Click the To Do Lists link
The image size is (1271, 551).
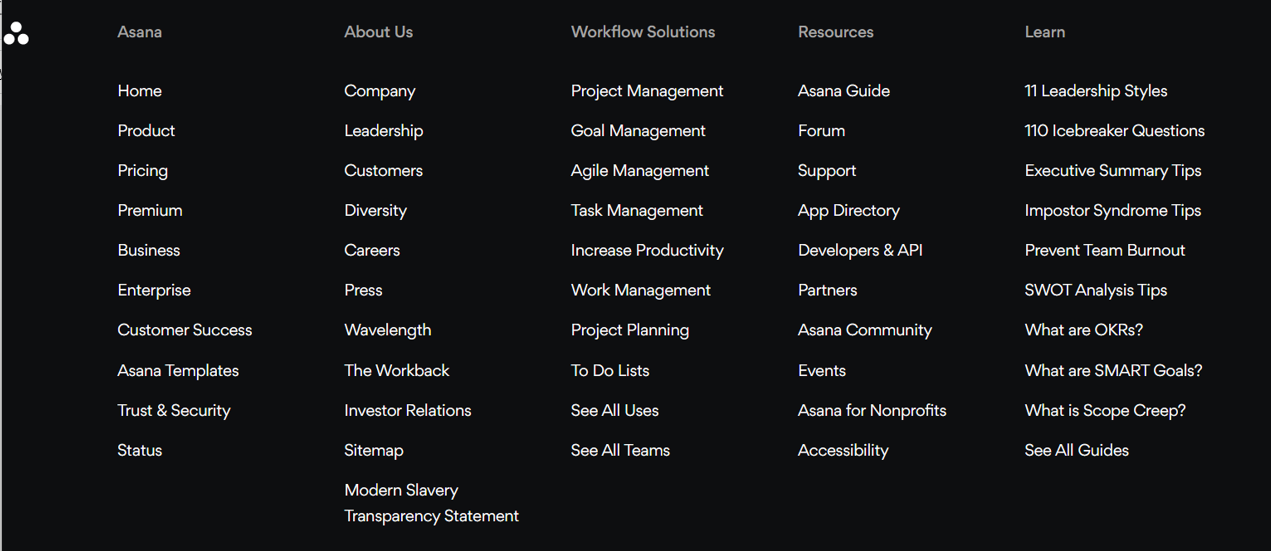tap(610, 371)
